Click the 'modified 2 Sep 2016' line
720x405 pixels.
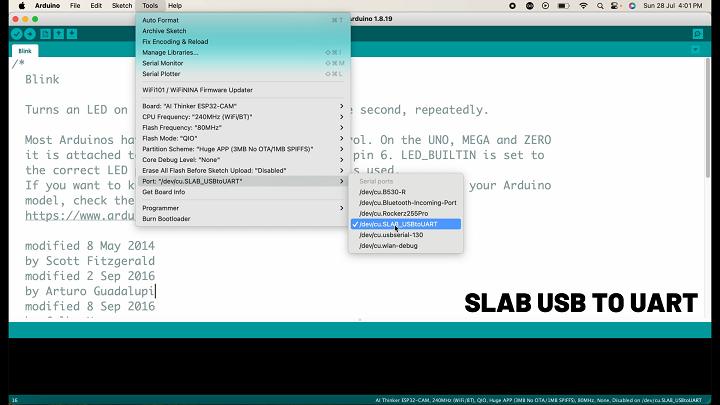click(90, 276)
